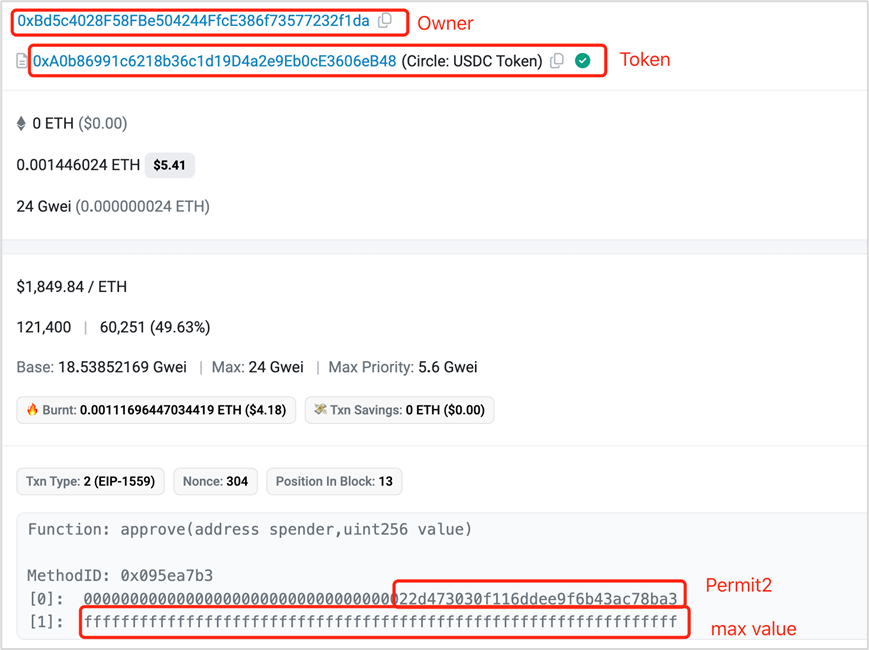
Task: Click the money icon in Txn Savings
Action: (x=320, y=410)
